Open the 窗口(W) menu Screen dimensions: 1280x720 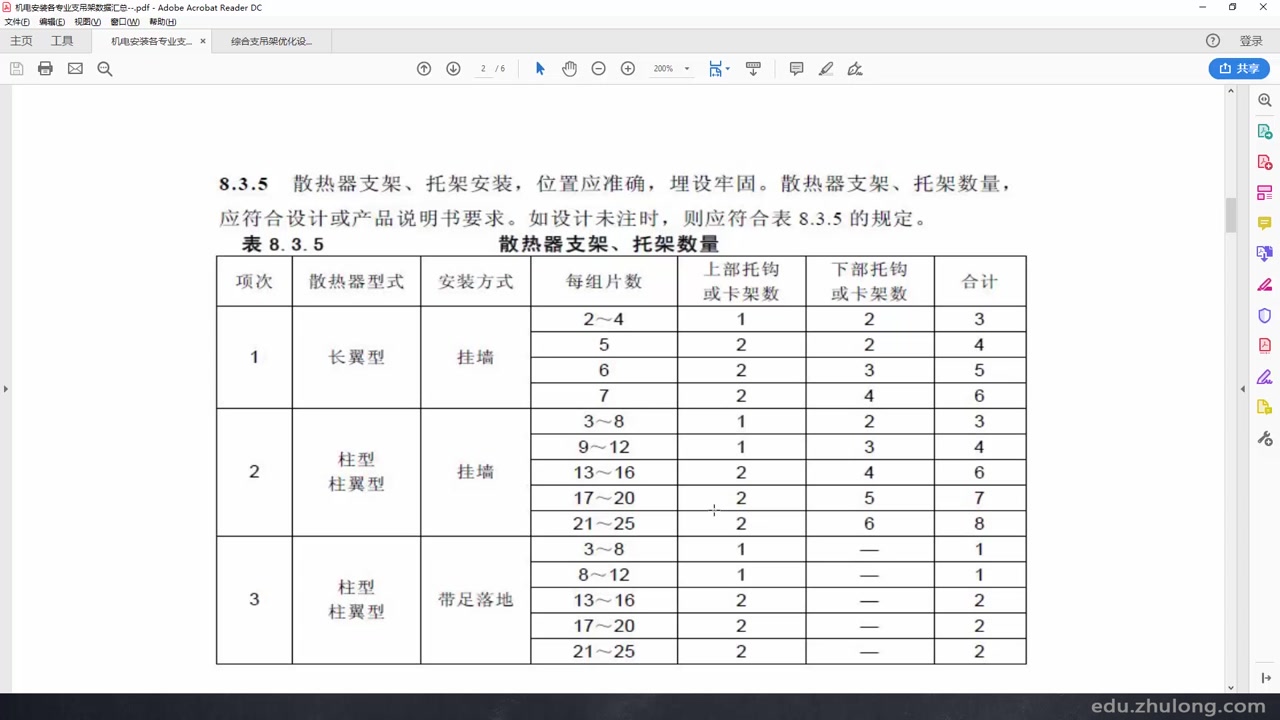[125, 22]
